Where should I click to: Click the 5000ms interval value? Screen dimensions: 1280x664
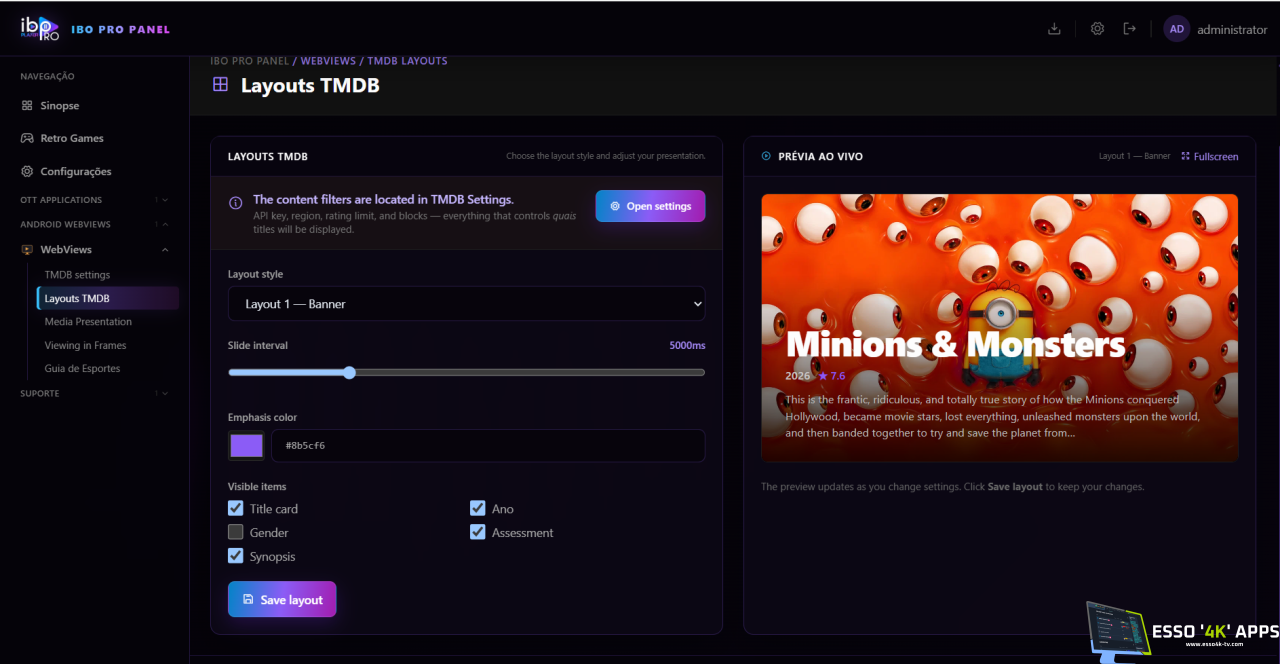click(x=687, y=346)
